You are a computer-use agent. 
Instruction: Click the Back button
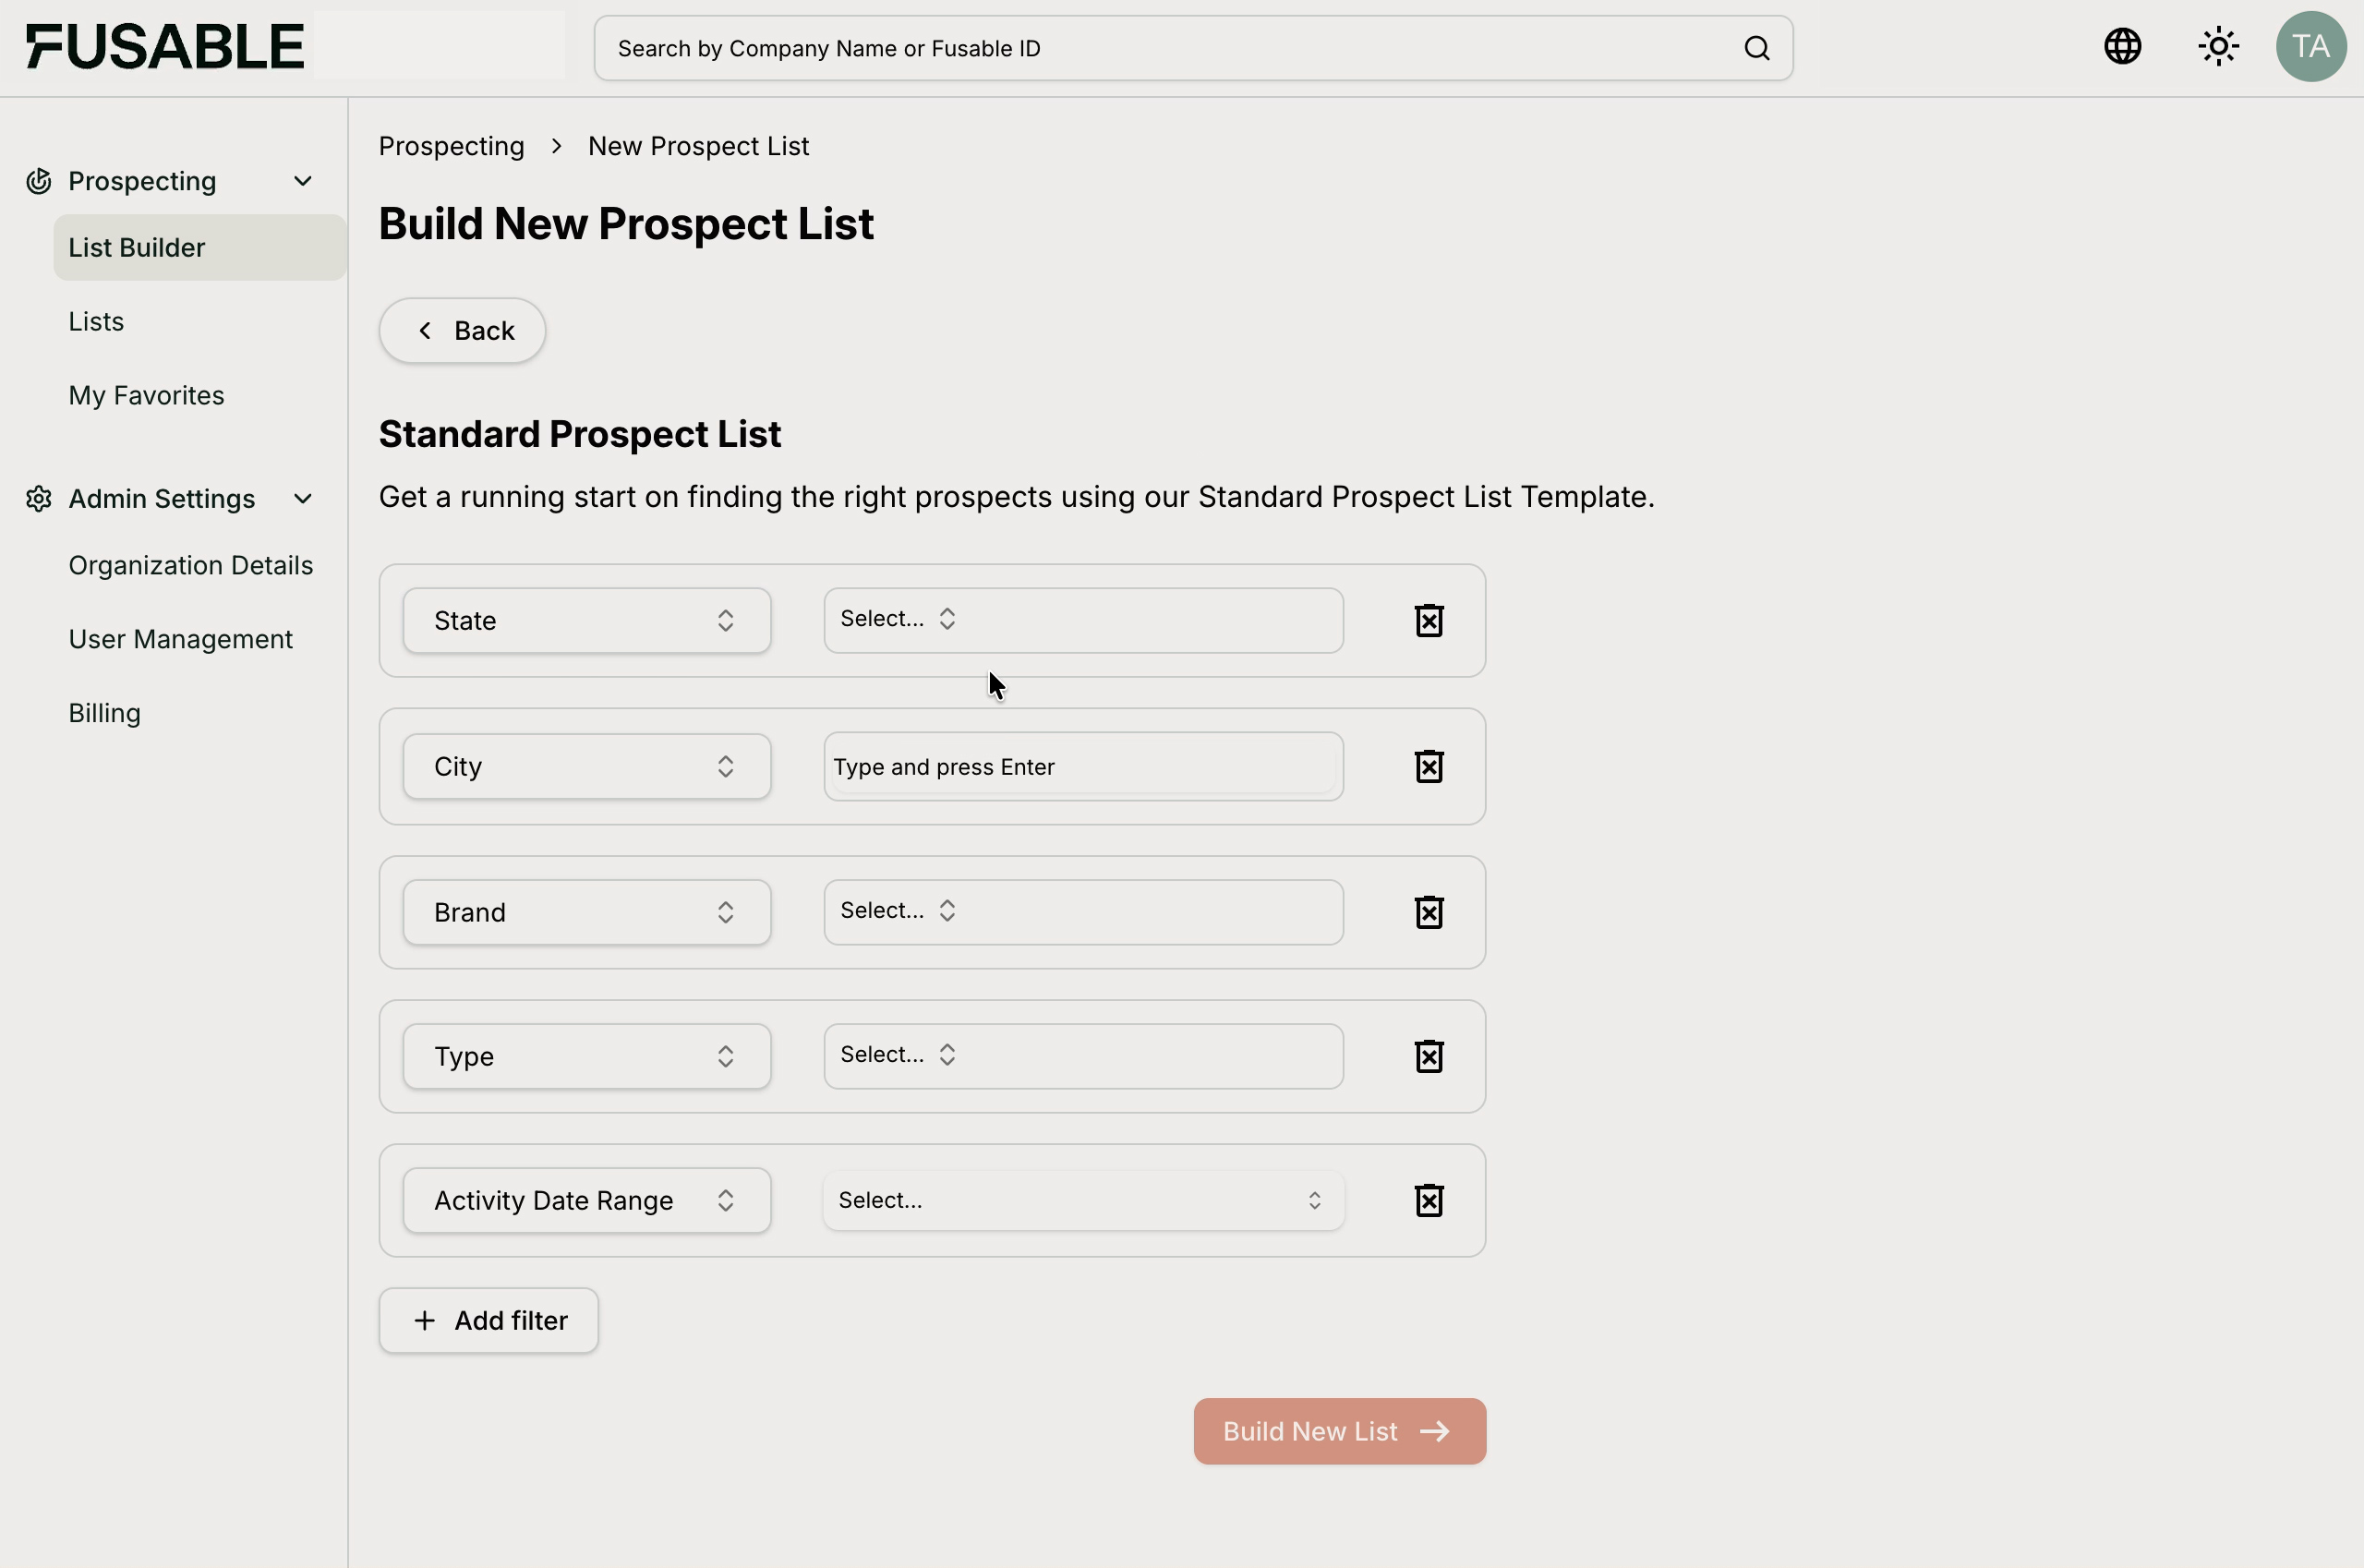462,330
